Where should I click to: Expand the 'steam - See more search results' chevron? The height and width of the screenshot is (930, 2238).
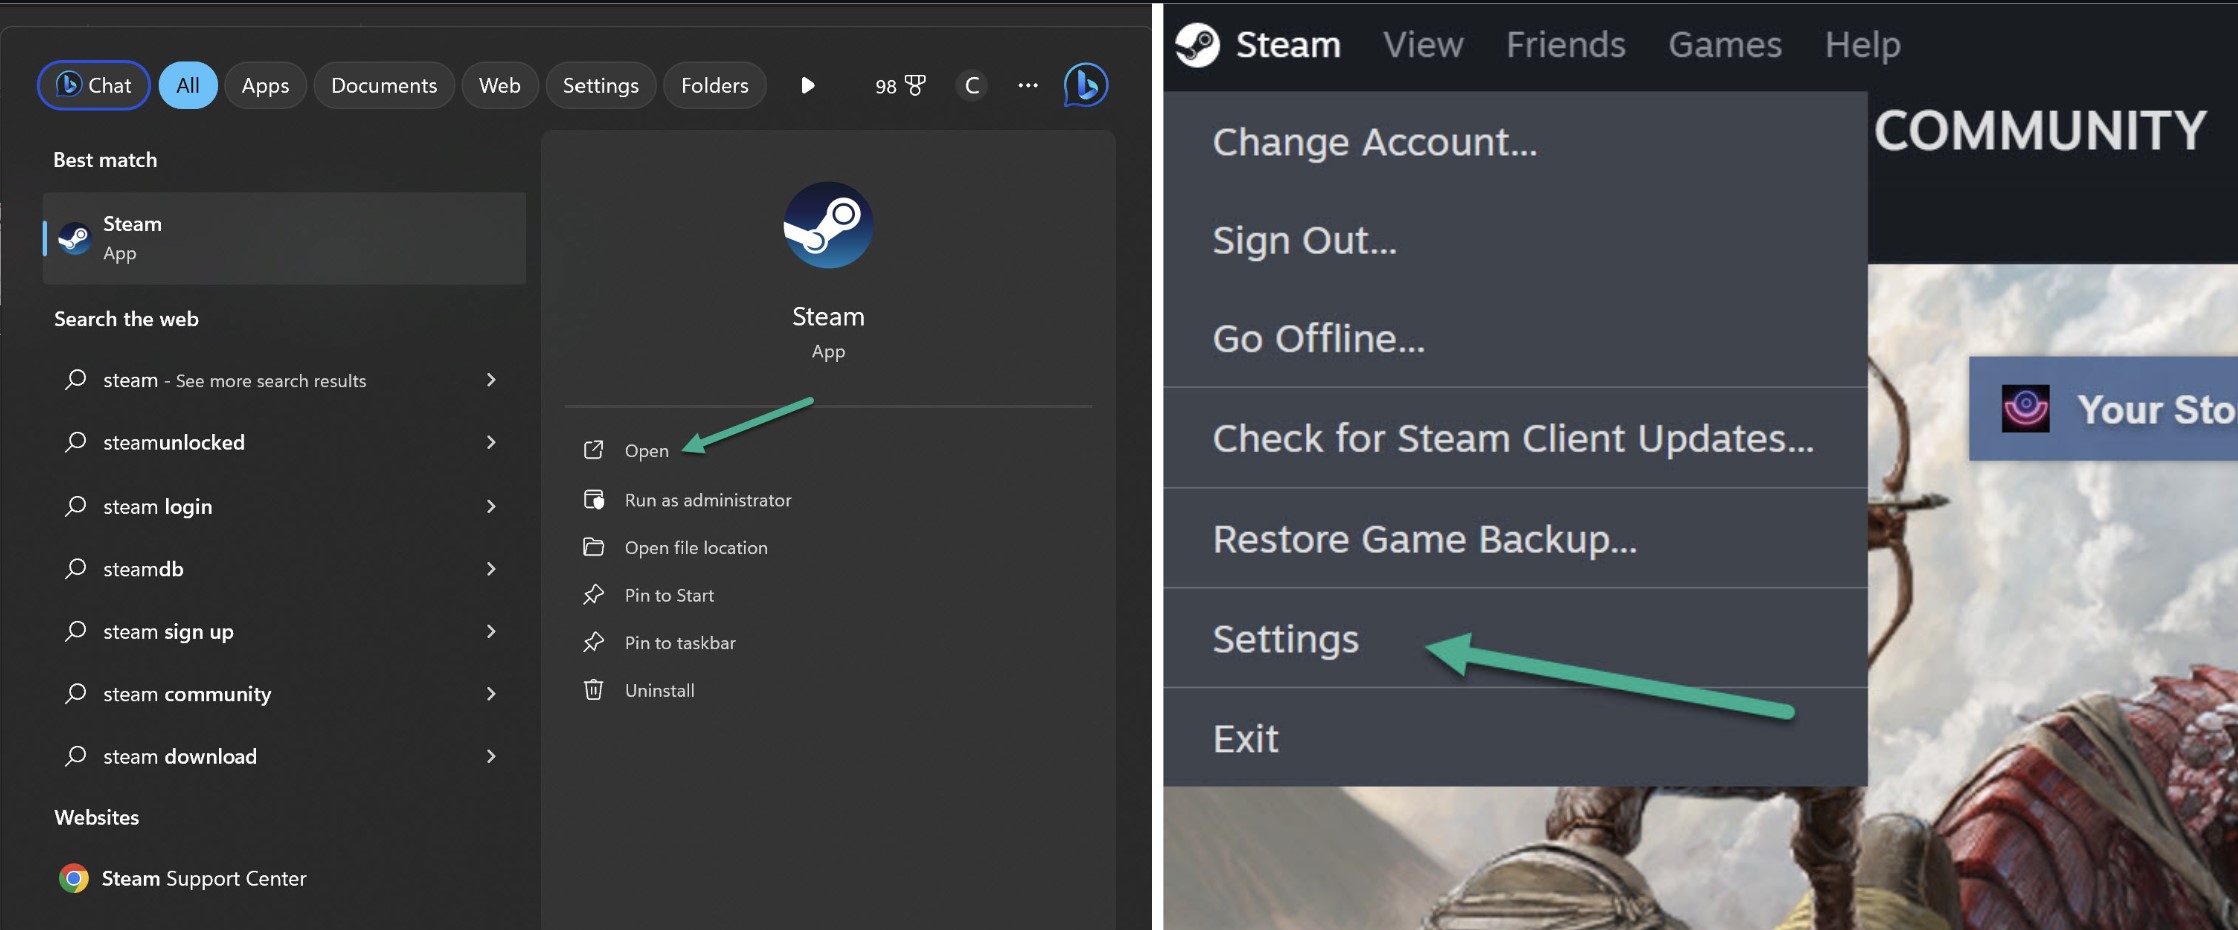coord(490,380)
